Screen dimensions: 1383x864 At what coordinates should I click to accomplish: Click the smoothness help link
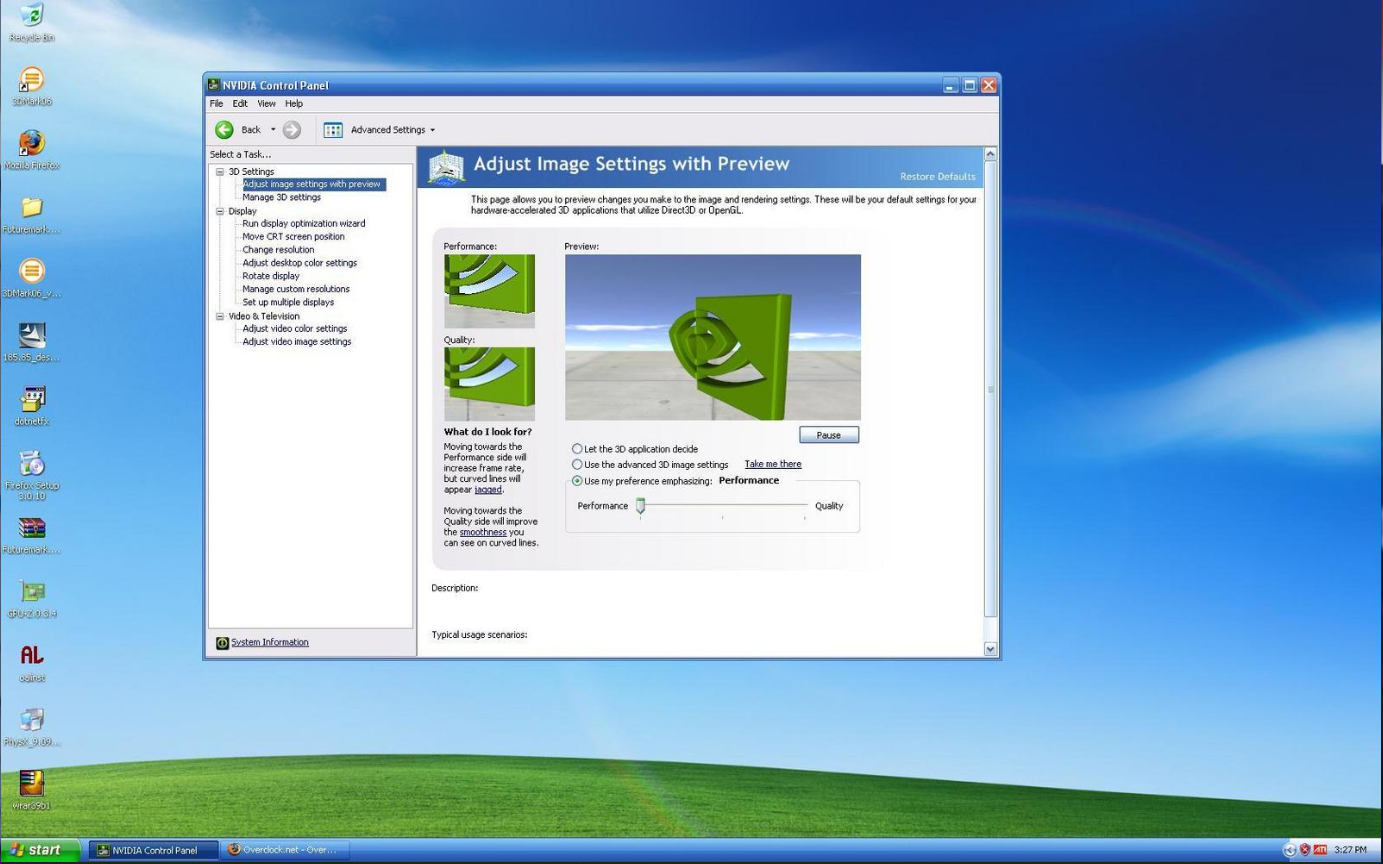[x=483, y=532]
